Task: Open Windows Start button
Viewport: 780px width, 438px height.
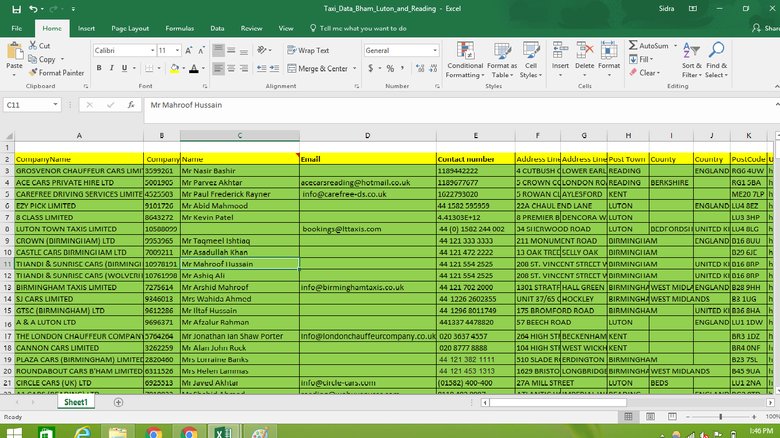Action: [14, 433]
